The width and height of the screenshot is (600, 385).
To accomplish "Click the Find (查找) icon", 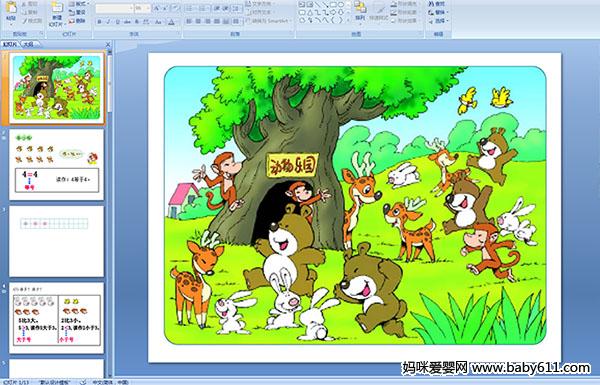I will (437, 4).
